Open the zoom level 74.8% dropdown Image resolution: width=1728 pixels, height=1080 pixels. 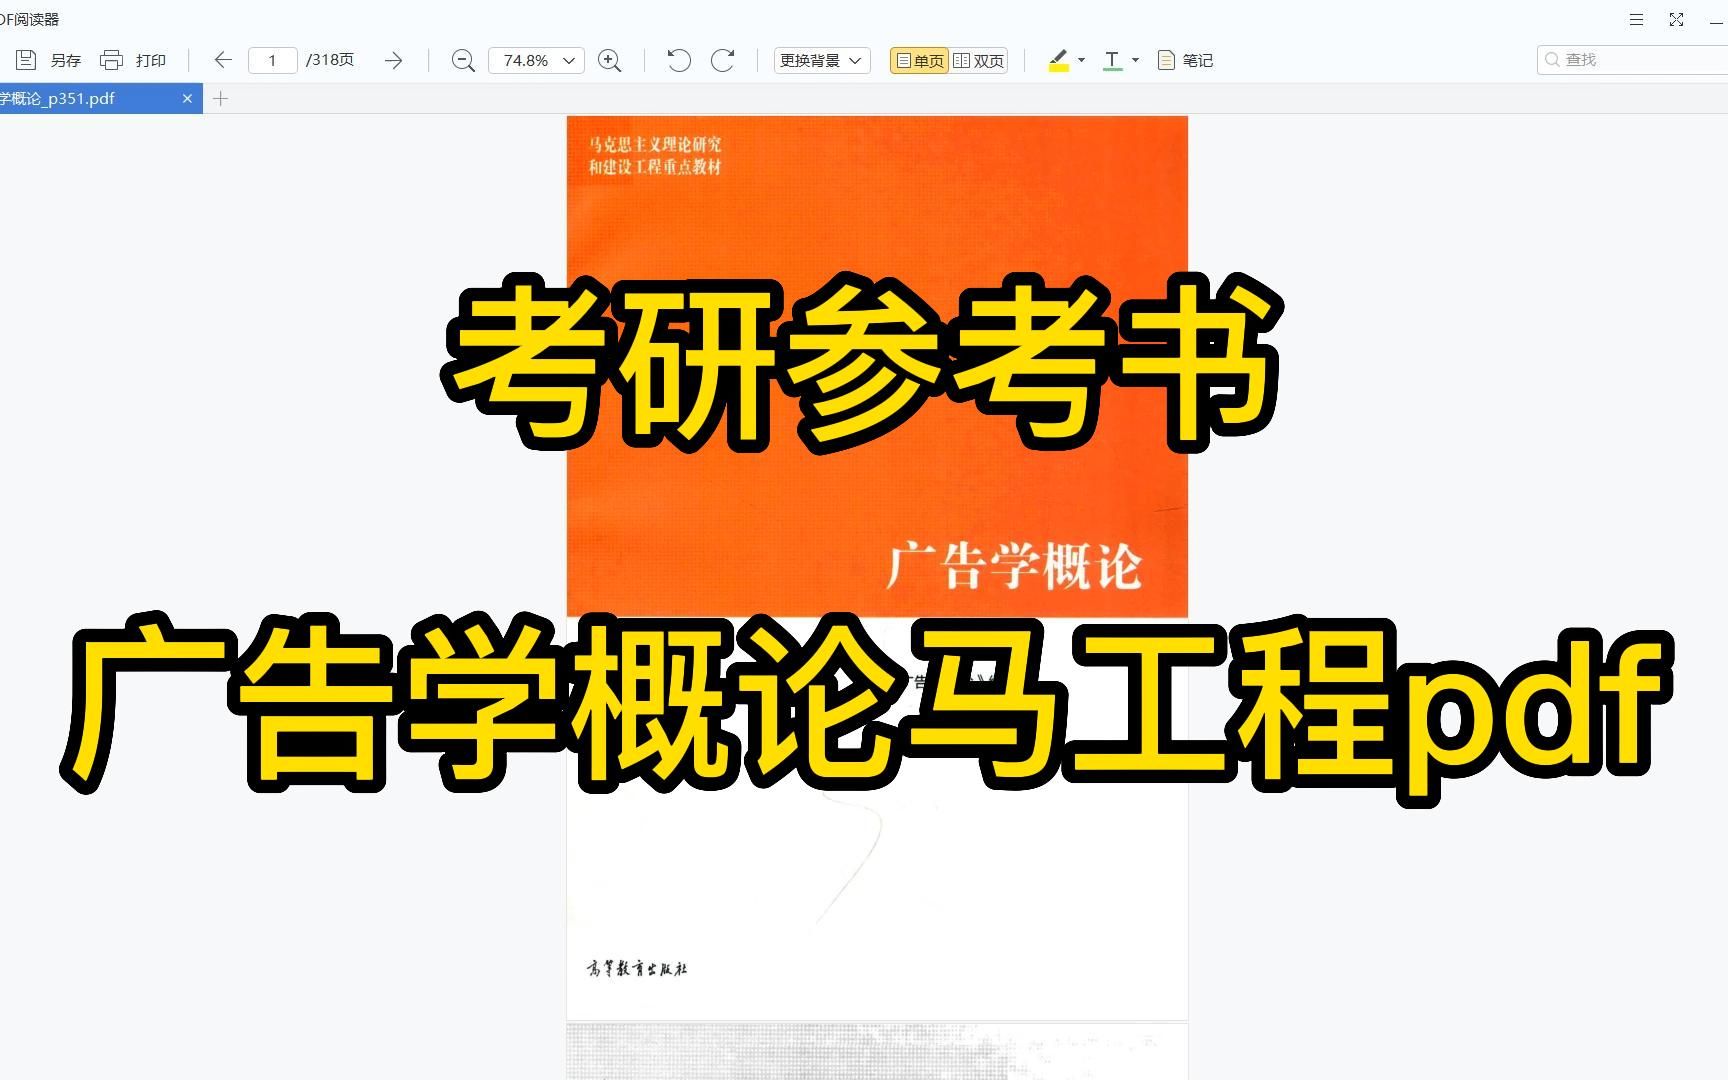coord(536,60)
